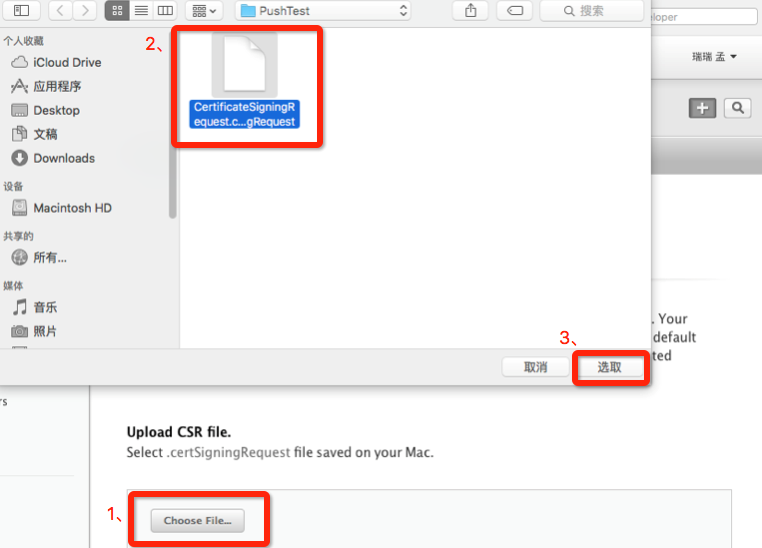
Task: Click the share icon in toolbar
Action: point(470,10)
